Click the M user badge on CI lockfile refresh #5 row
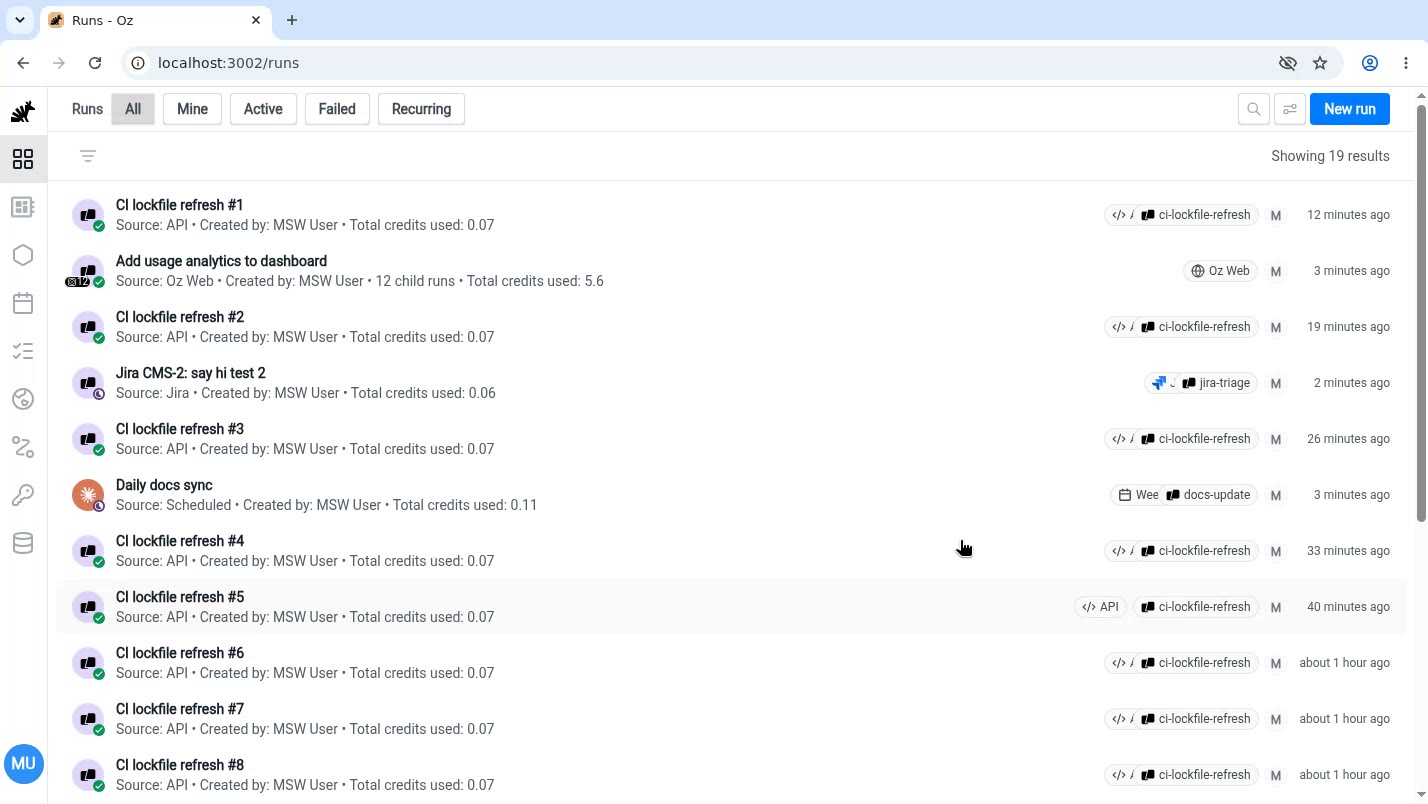 click(x=1276, y=607)
